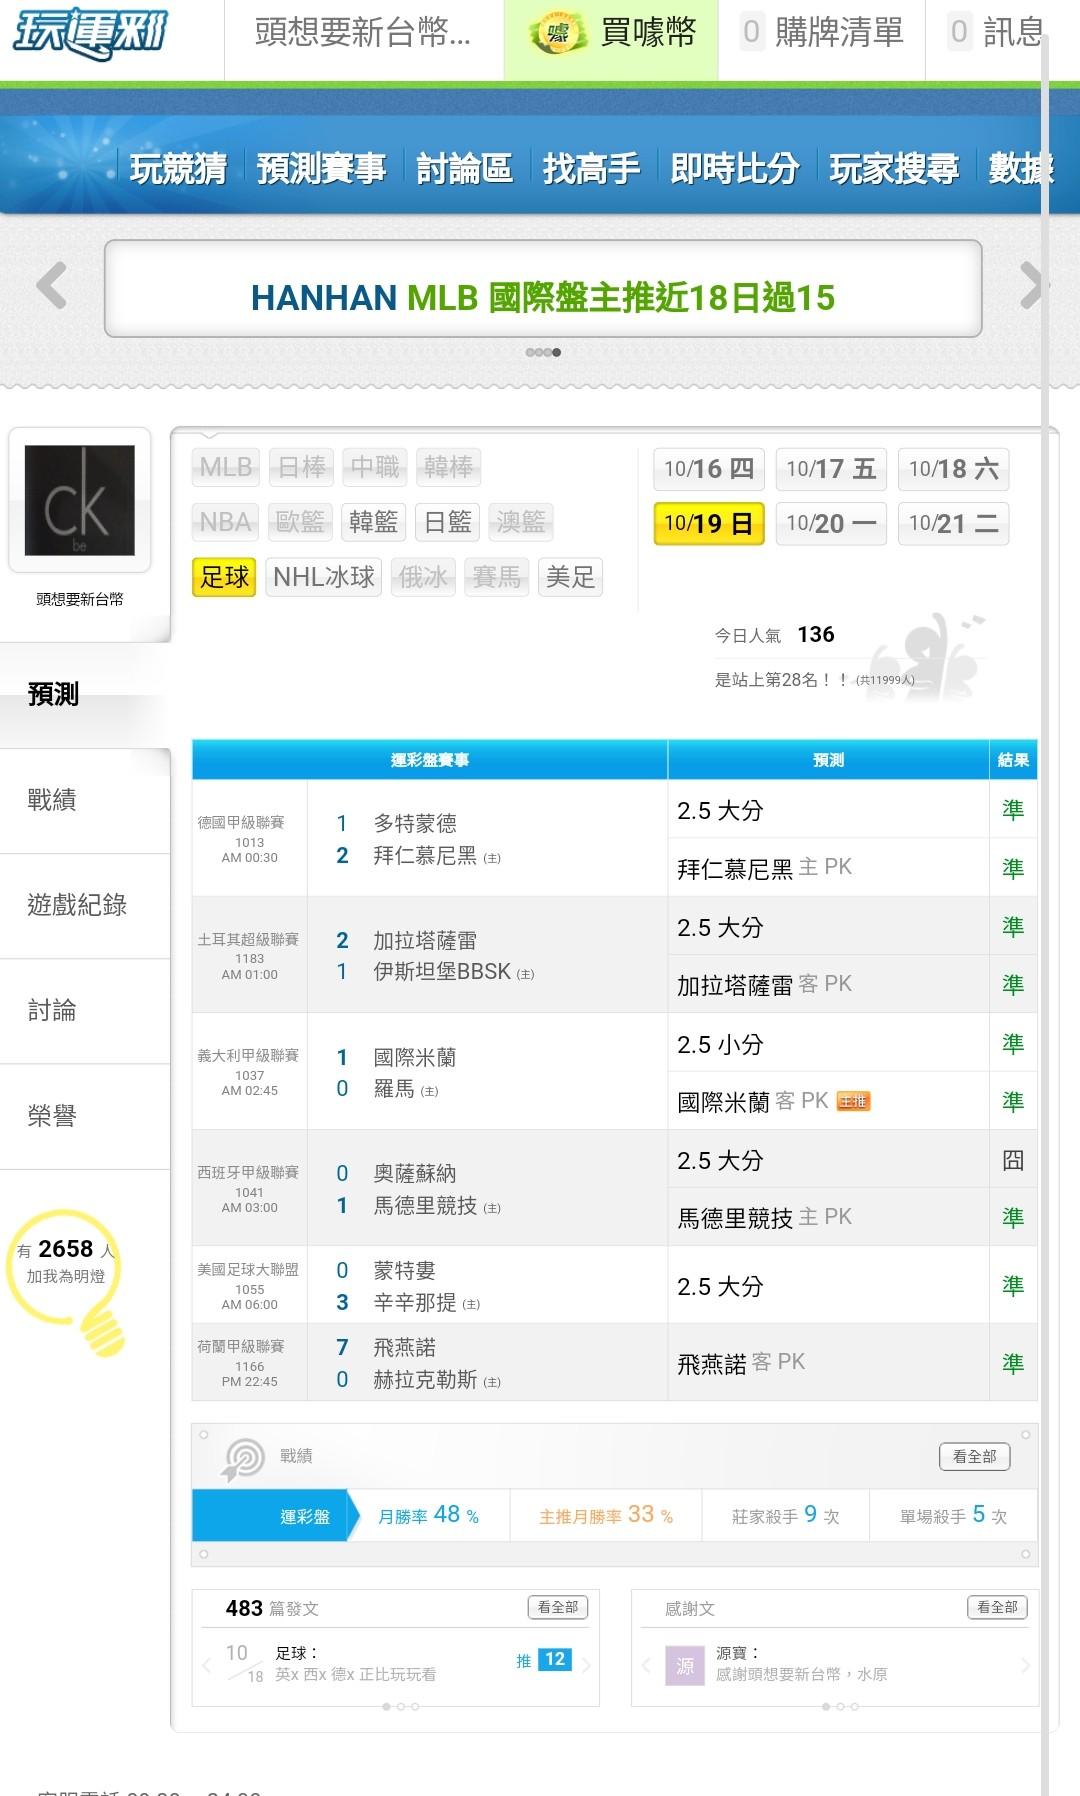Open the 購牌清單 tab
This screenshot has width=1080, height=1796.
tap(821, 34)
